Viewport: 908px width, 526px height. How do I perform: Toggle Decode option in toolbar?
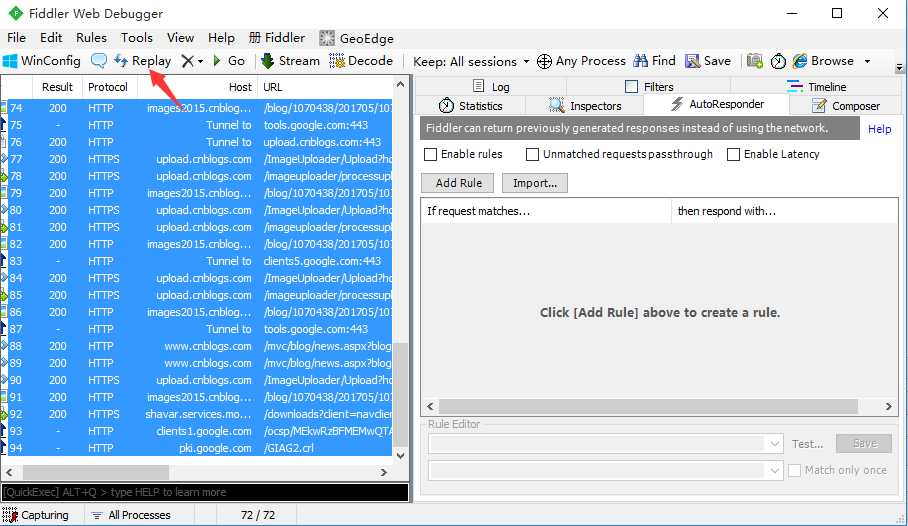pos(361,61)
